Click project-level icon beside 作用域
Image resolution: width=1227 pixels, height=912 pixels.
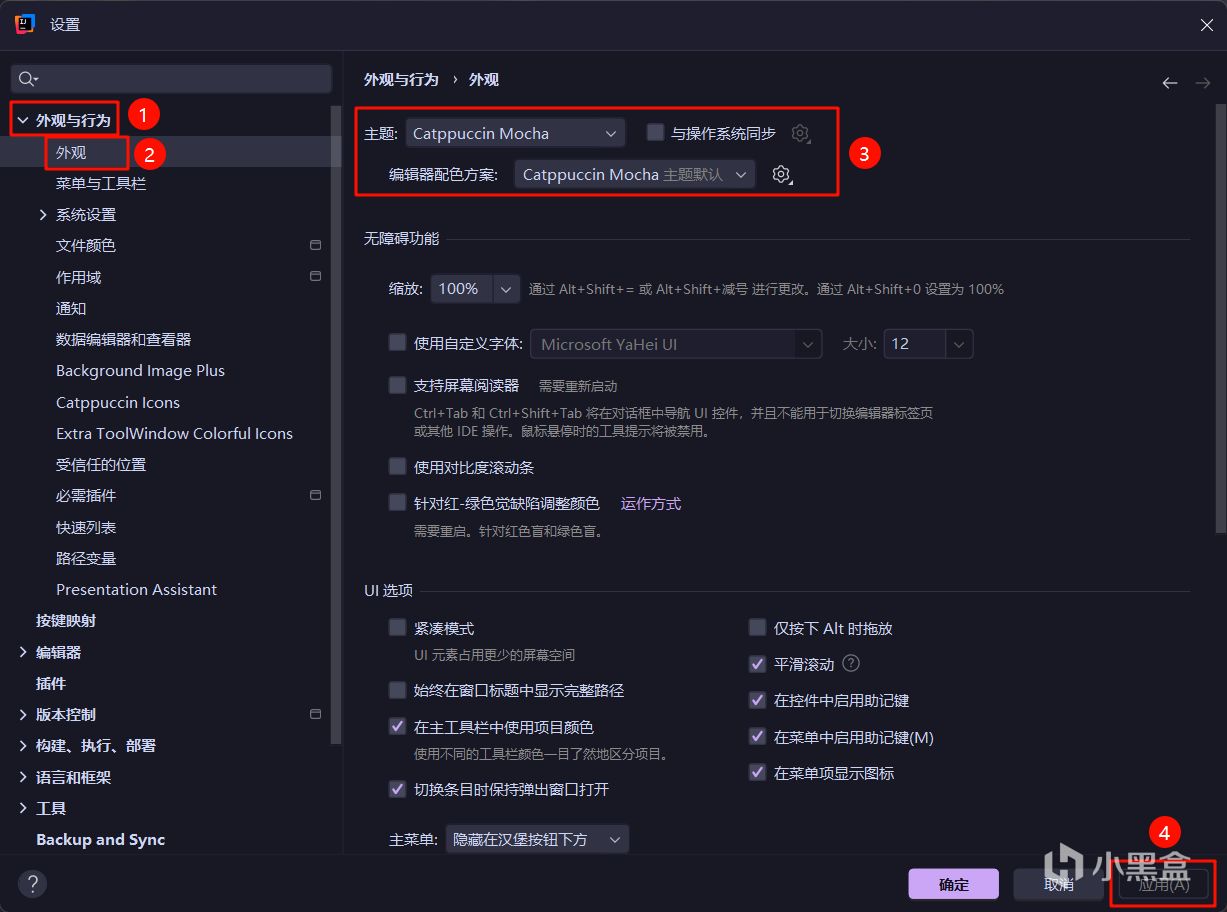click(316, 276)
